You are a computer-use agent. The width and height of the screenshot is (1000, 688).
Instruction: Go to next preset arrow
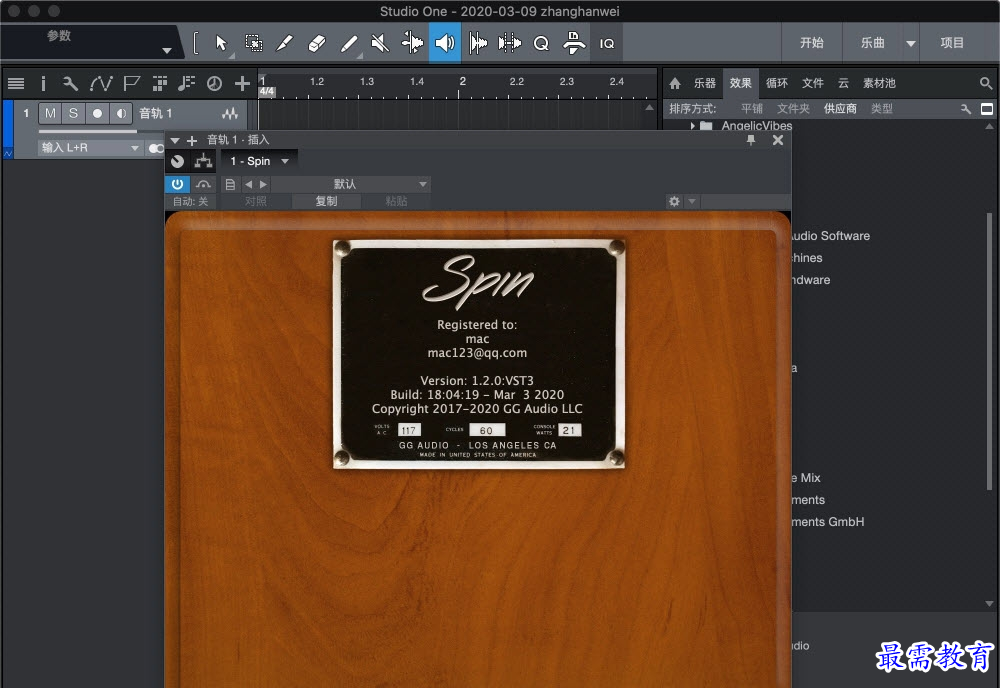click(263, 184)
